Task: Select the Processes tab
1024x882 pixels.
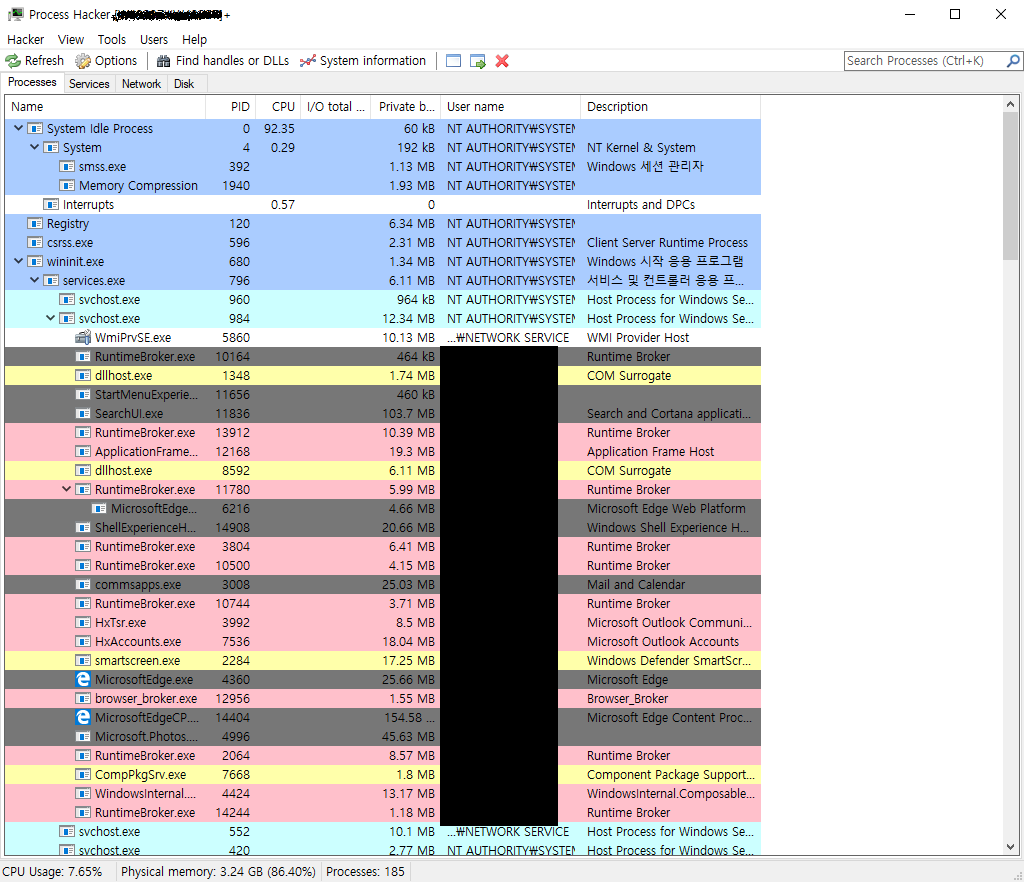Action: point(32,82)
